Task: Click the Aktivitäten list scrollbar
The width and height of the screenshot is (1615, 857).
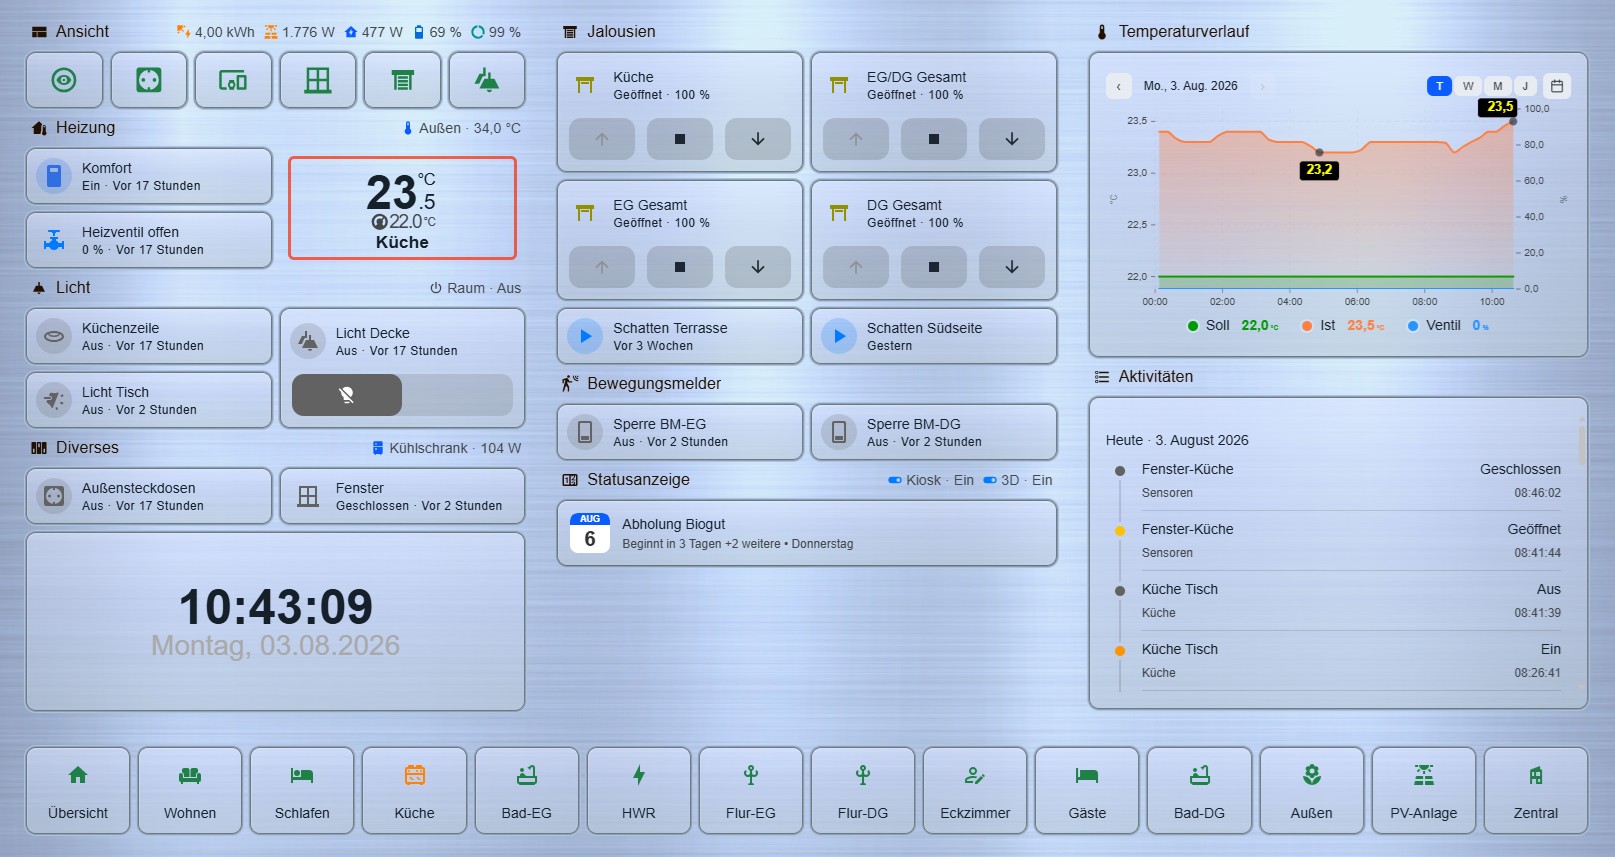Action: [1582, 443]
